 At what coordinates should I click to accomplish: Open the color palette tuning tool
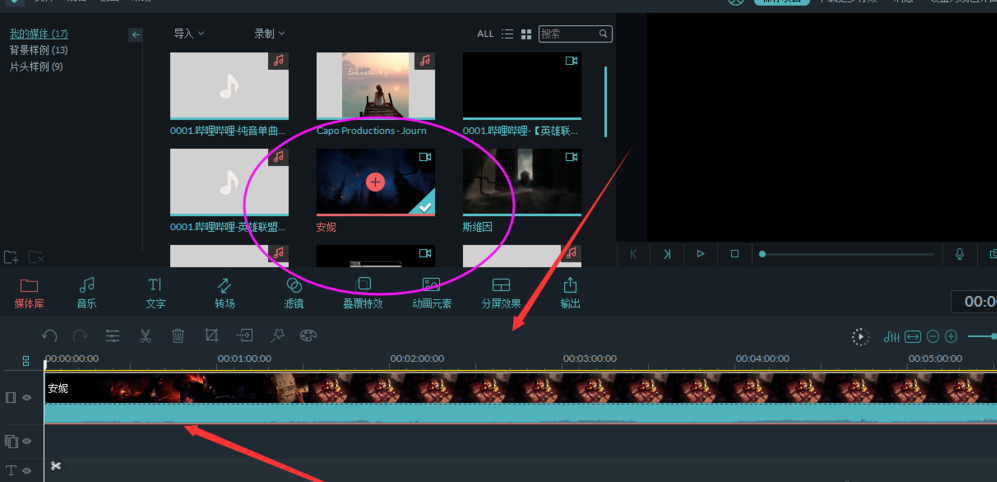(x=308, y=335)
